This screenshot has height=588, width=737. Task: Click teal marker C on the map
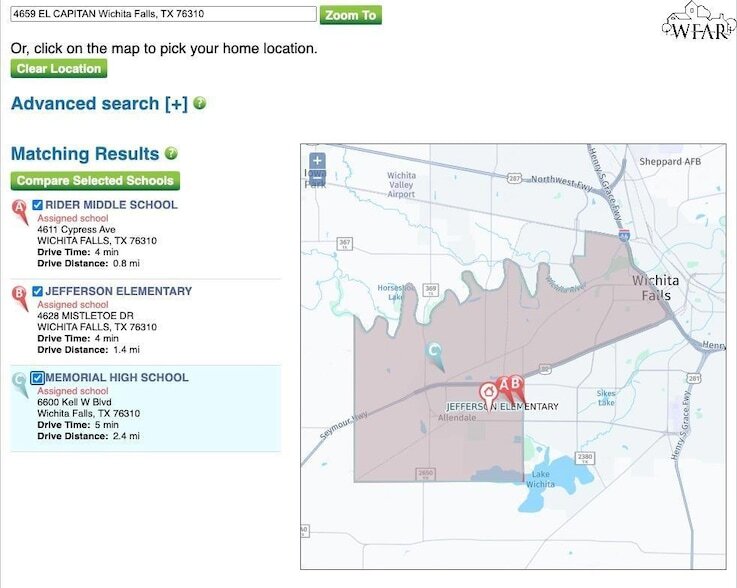pos(435,355)
